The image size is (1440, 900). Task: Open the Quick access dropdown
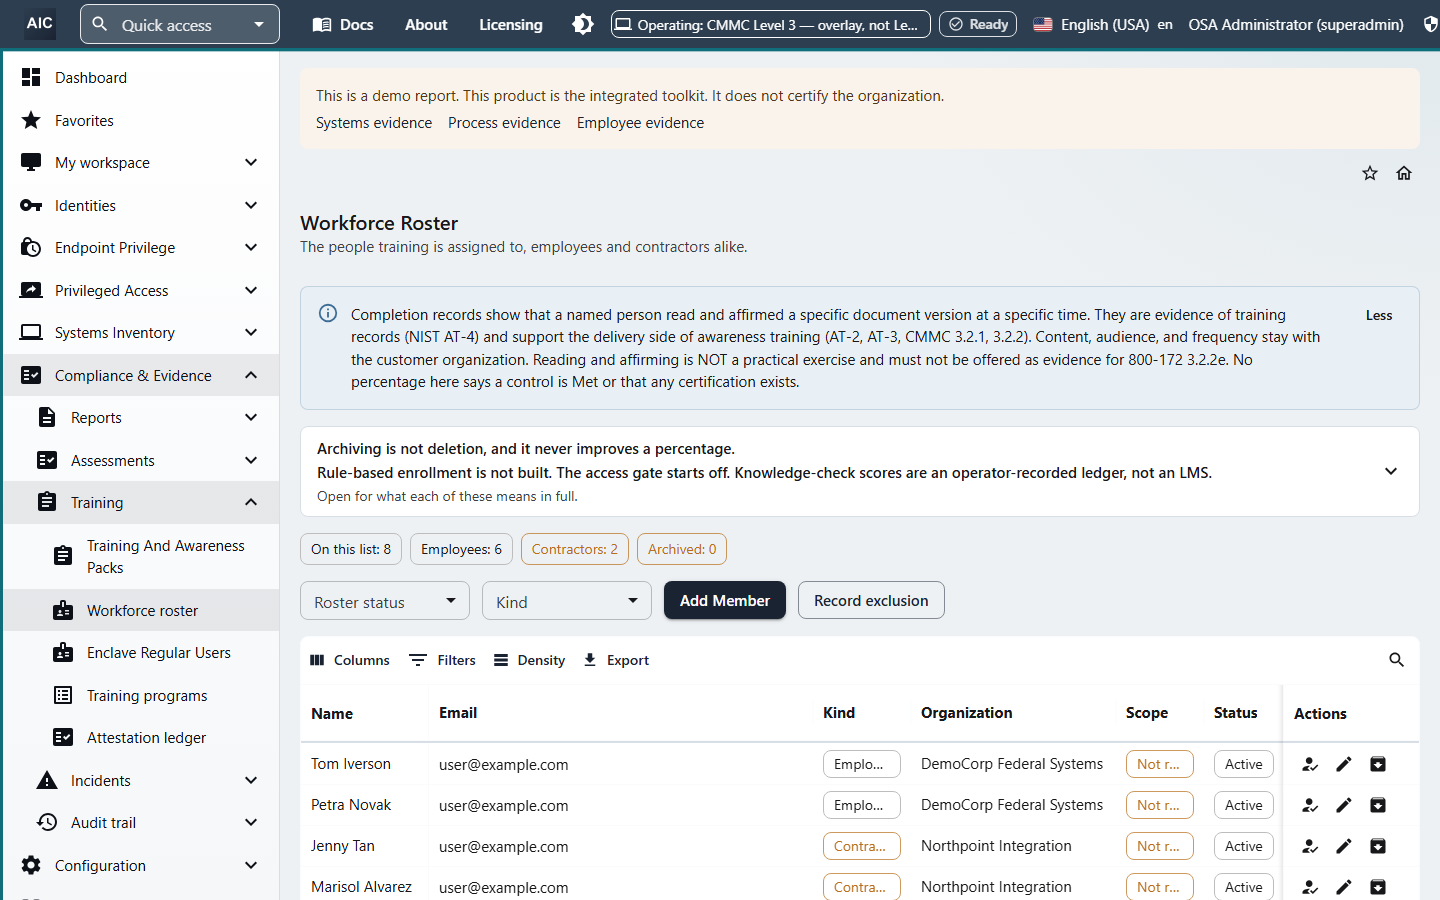[x=180, y=24]
